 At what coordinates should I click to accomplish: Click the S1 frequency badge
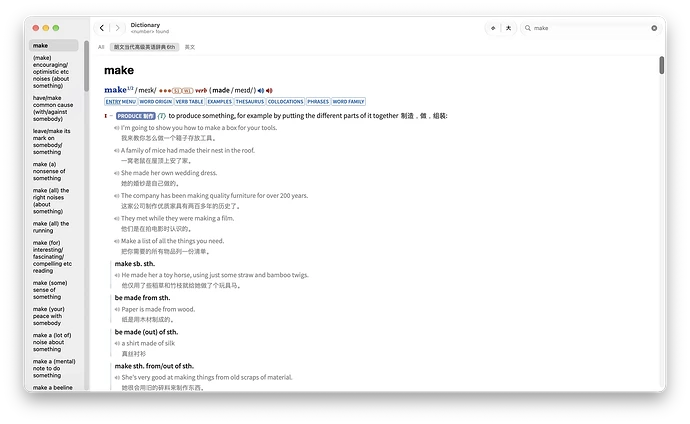(176, 91)
